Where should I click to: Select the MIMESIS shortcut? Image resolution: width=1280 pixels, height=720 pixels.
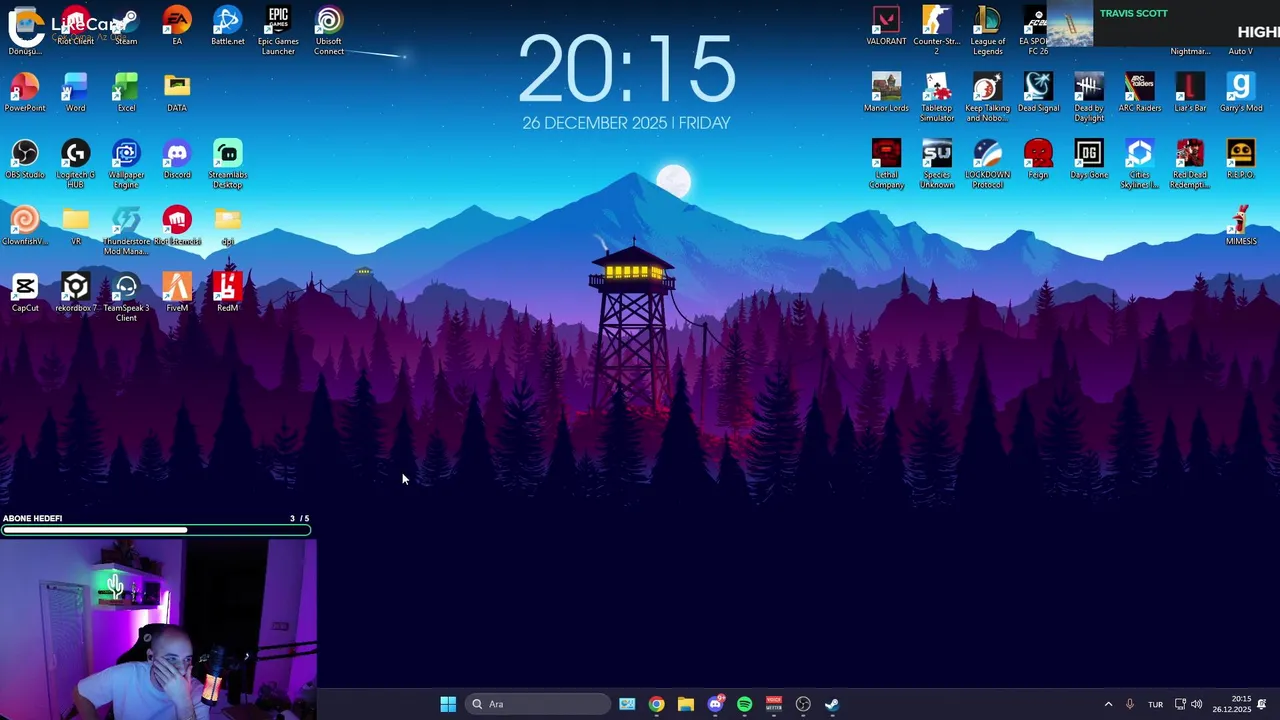[1241, 226]
